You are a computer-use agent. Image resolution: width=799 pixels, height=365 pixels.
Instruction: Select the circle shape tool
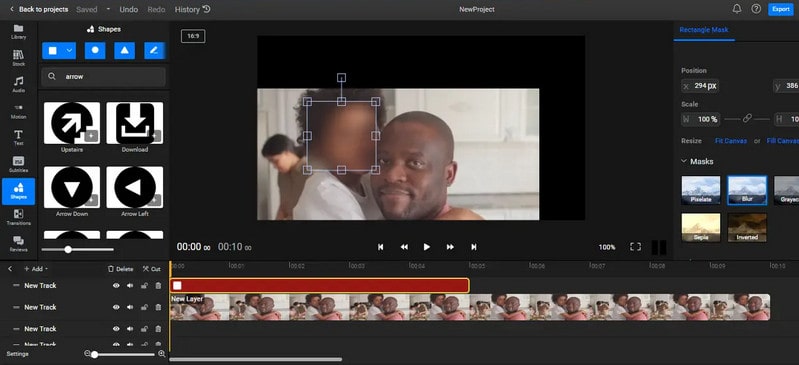tap(95, 50)
